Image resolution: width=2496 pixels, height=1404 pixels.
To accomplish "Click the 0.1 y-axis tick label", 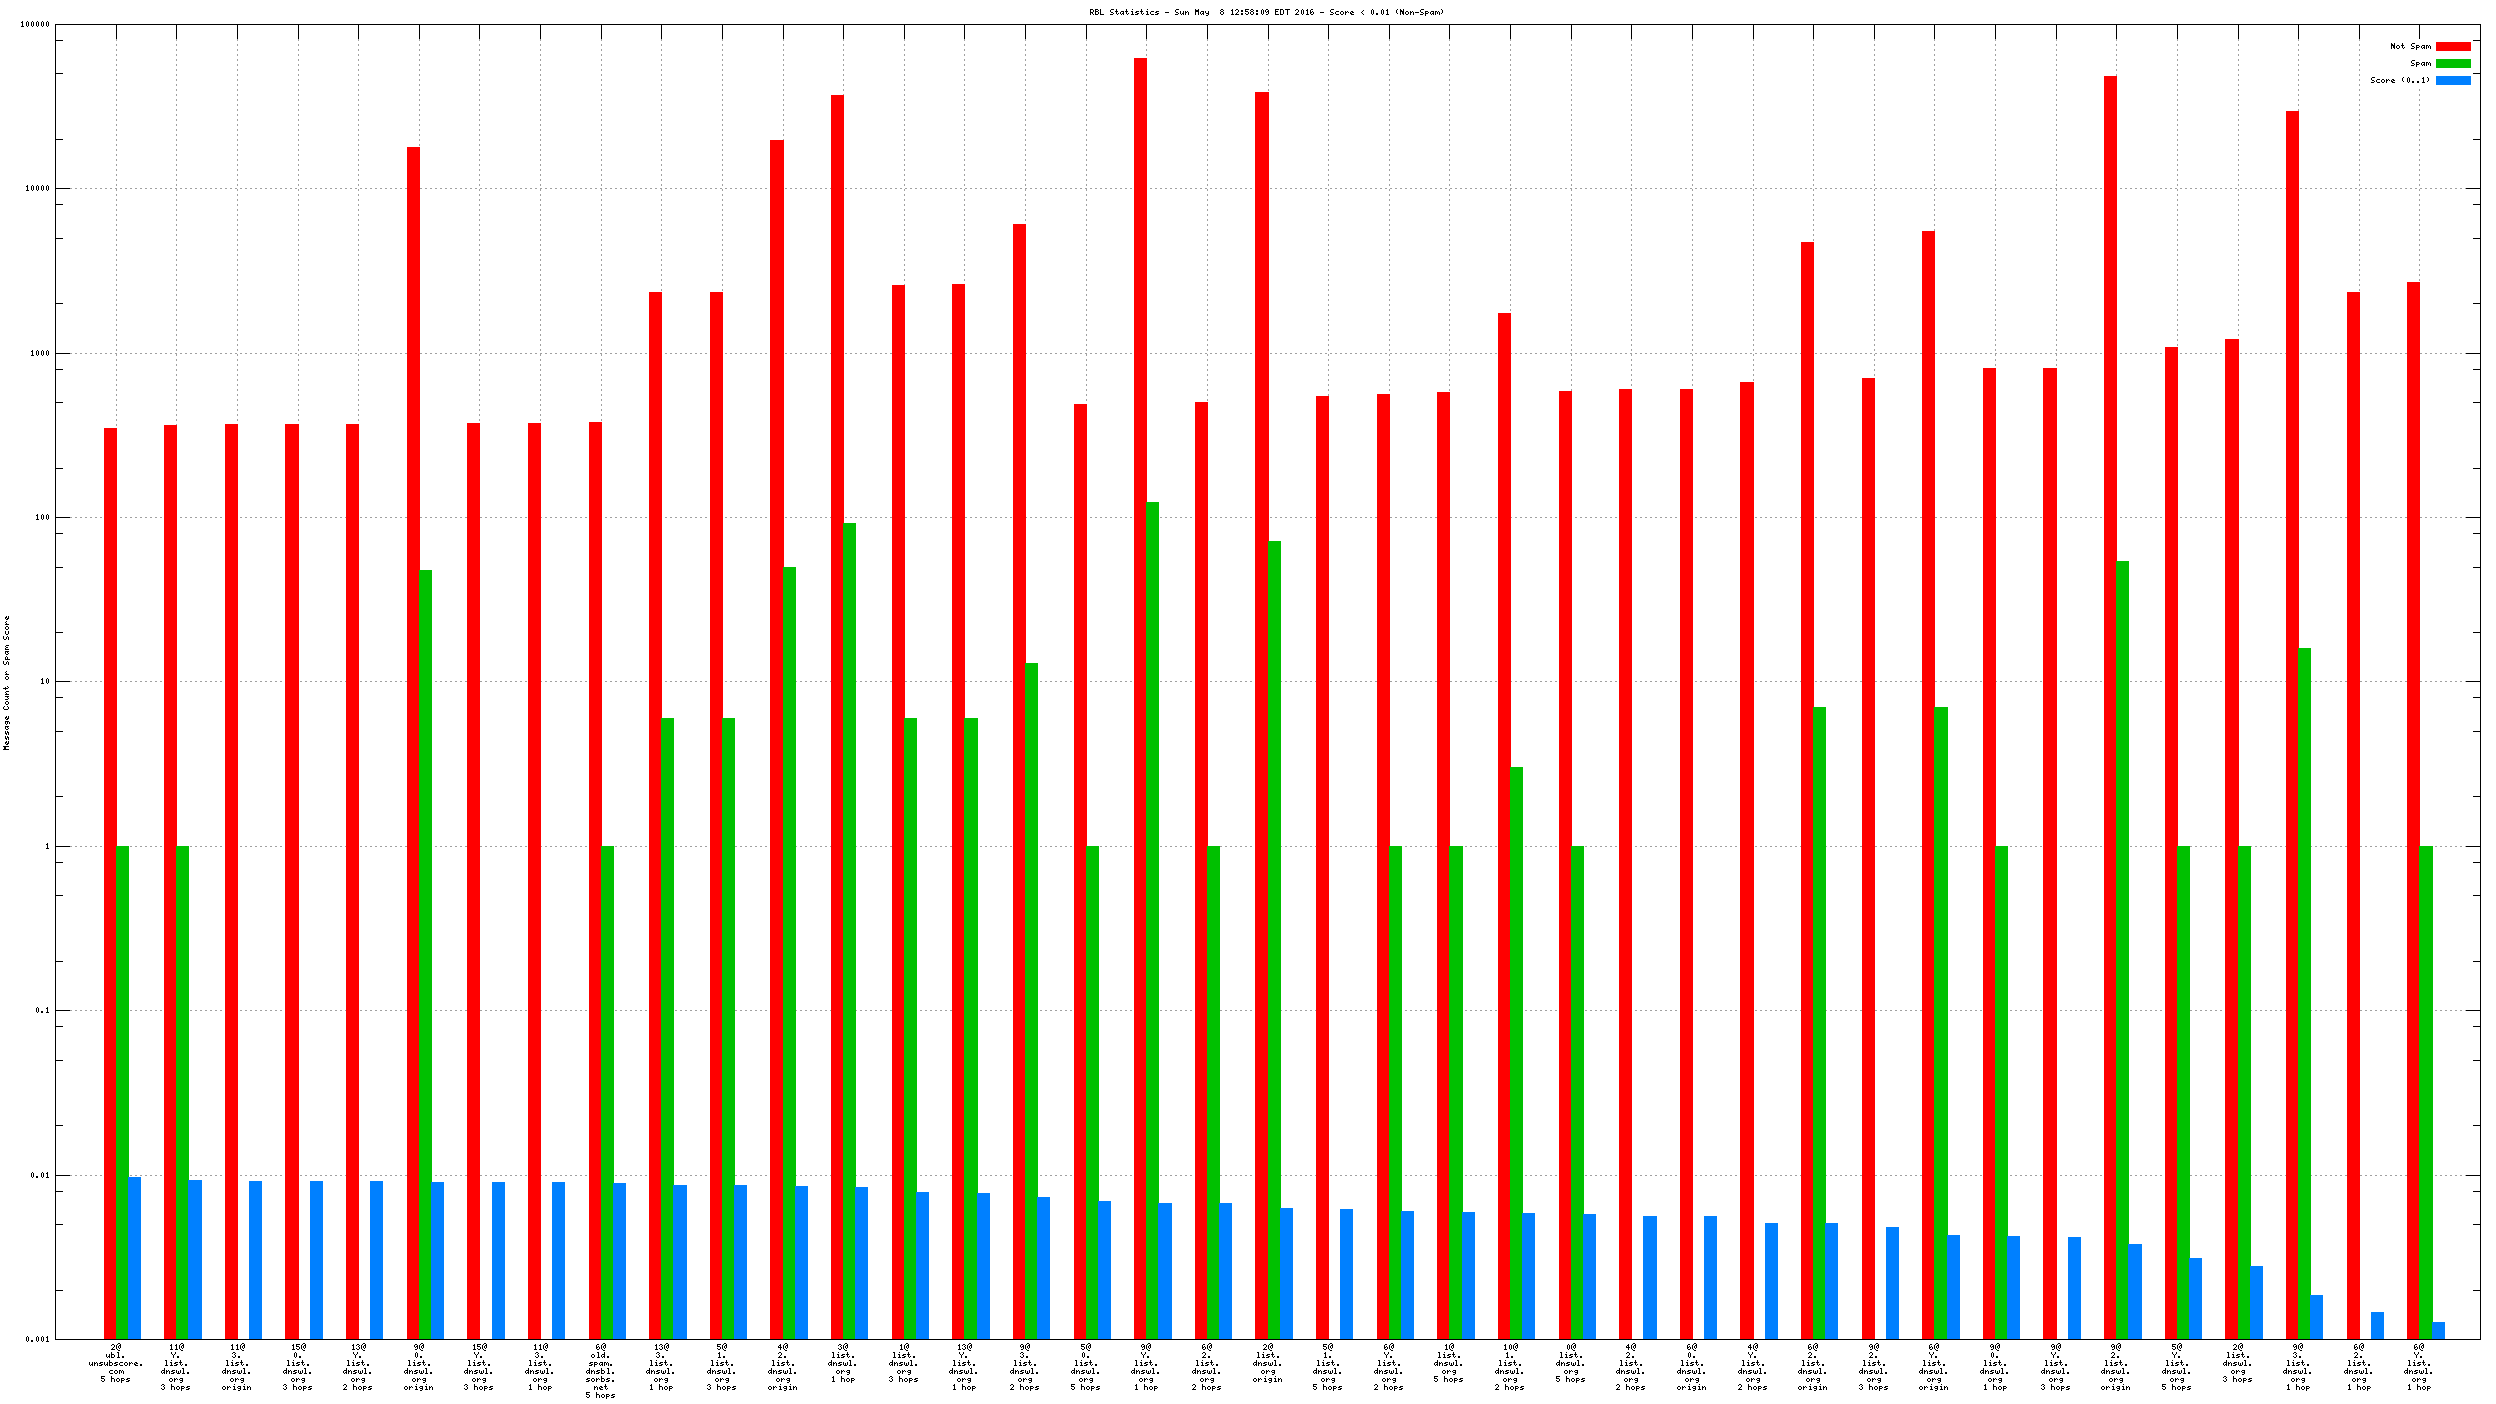I will (x=42, y=1011).
